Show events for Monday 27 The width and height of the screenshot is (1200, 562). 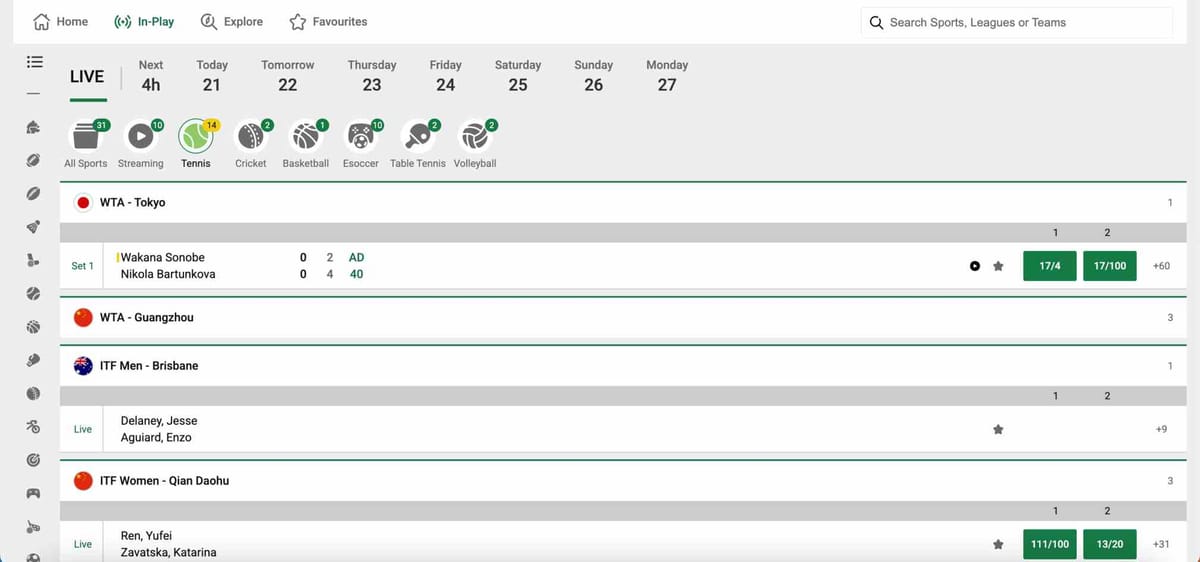[x=667, y=76]
